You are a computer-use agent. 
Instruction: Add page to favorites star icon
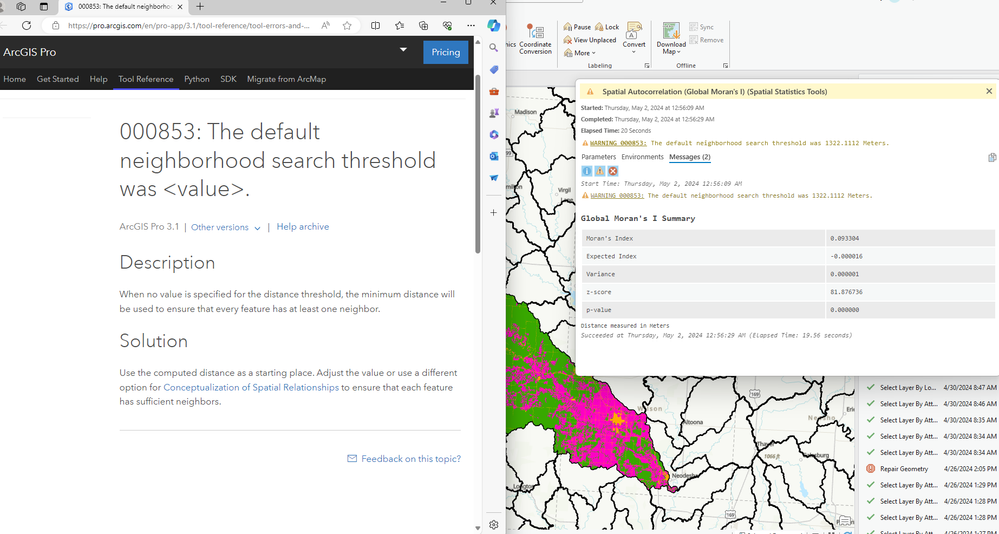coord(347,25)
